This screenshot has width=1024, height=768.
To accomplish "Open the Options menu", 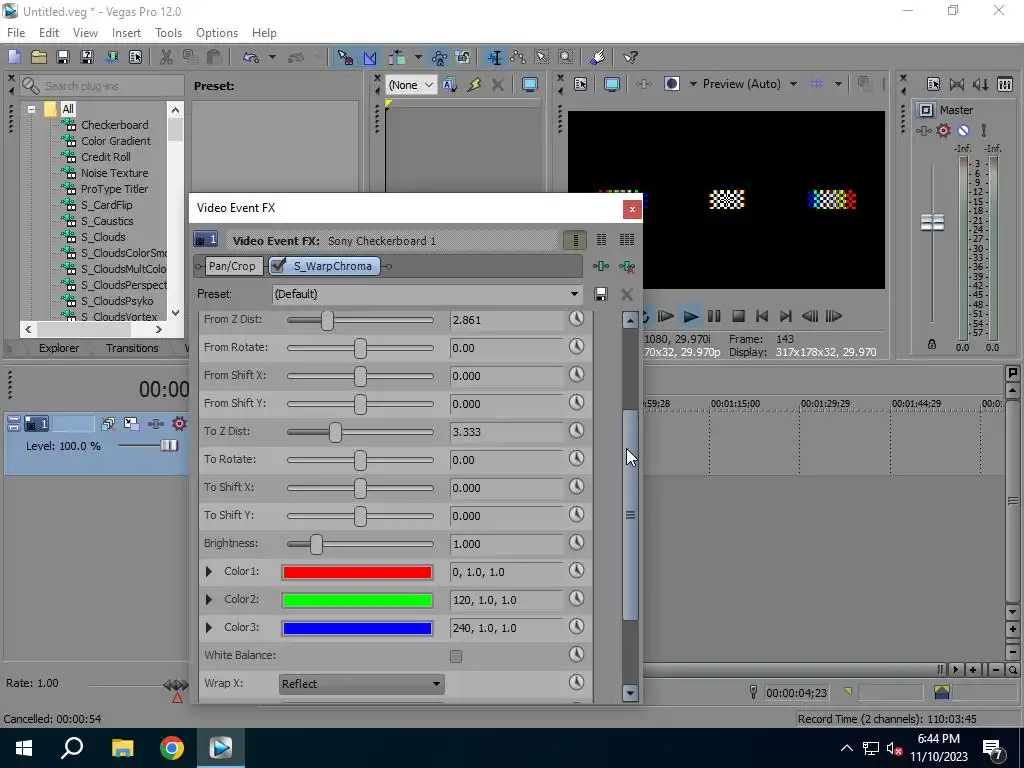I will pyautogui.click(x=217, y=33).
